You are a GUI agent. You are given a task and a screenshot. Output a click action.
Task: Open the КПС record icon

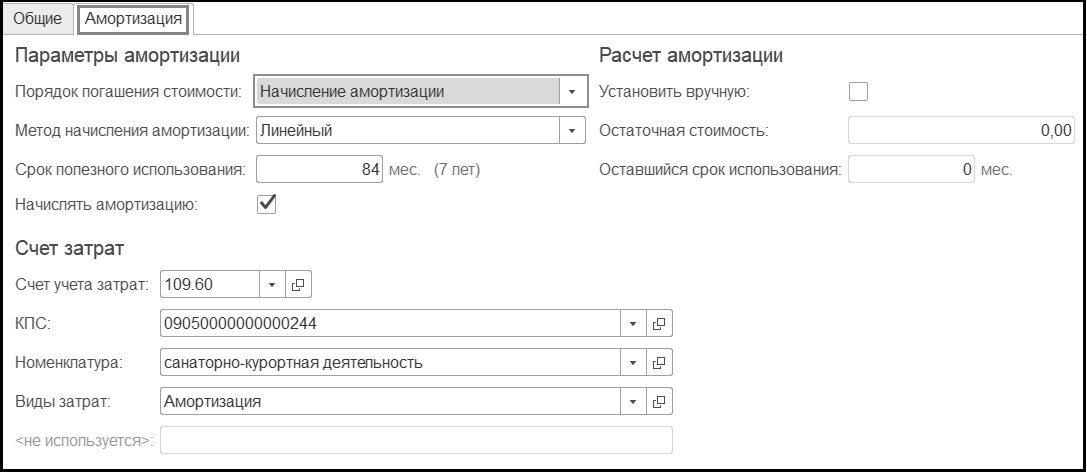[659, 324]
